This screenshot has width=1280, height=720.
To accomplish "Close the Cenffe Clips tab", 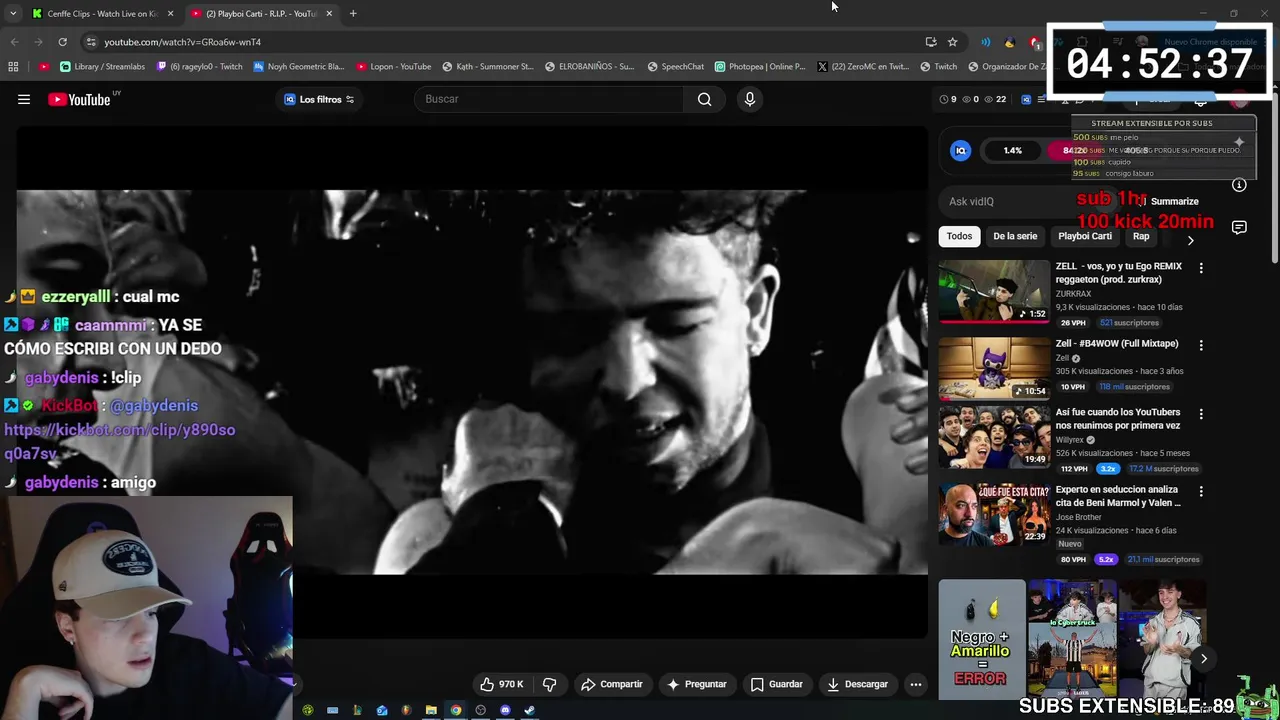I will coord(170,14).
